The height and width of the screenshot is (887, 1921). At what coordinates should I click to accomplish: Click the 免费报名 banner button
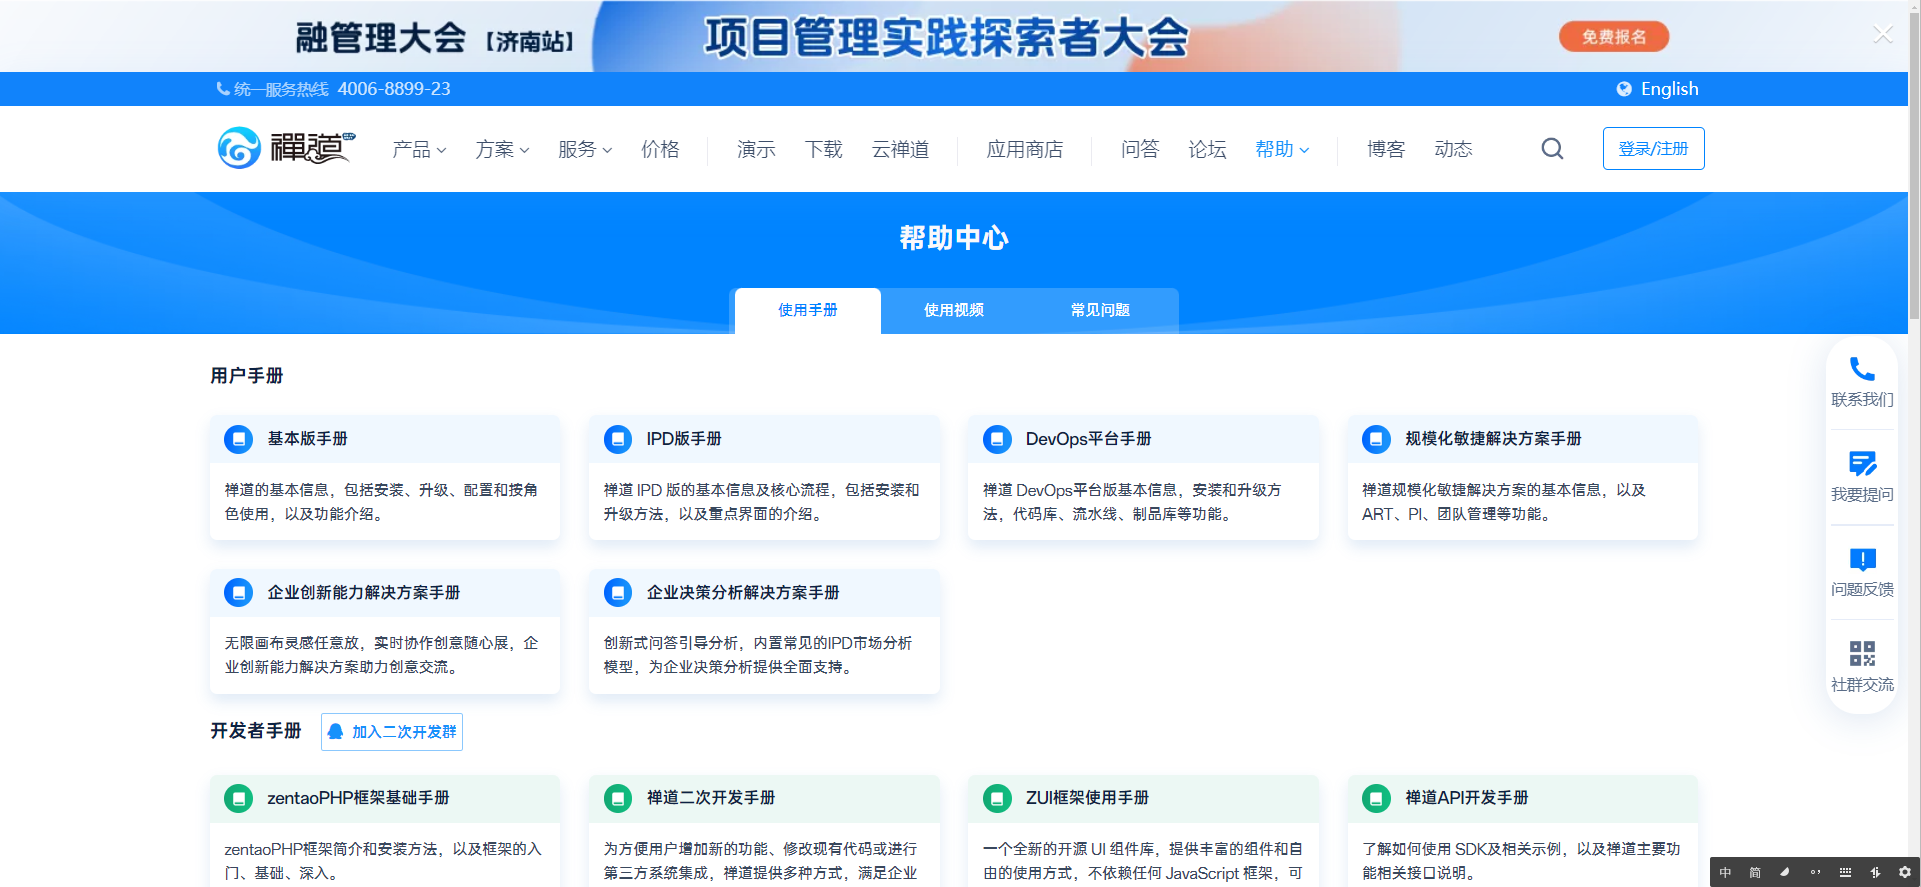point(1614,37)
